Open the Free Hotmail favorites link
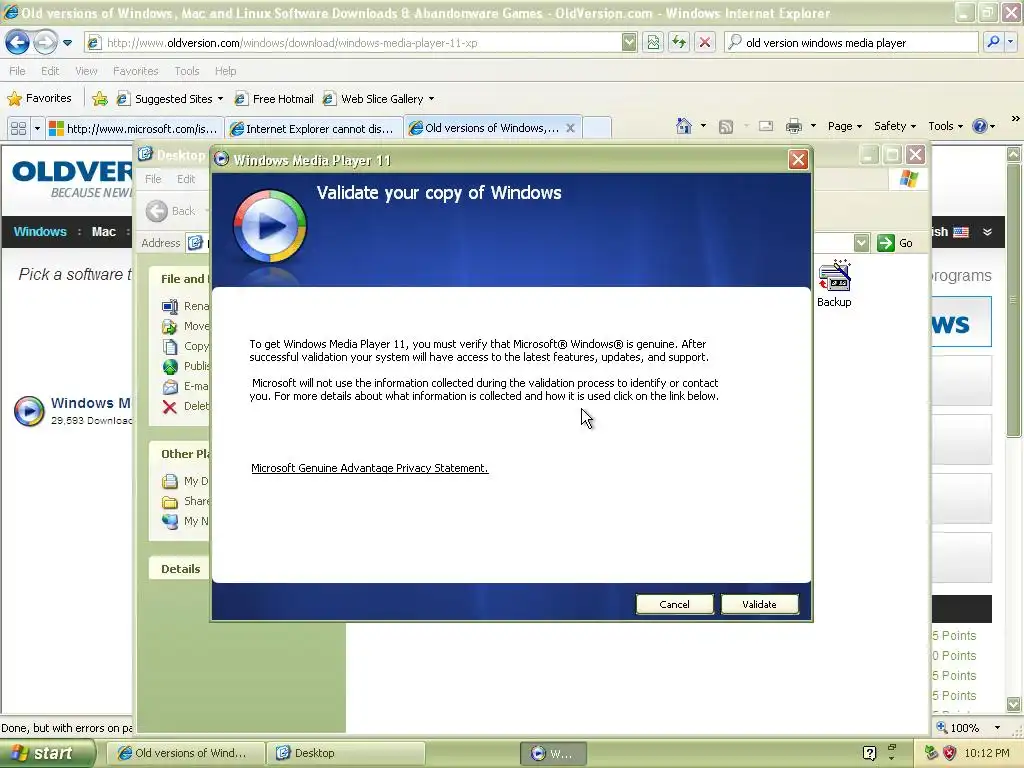This screenshot has height=768, width=1024. 274,99
